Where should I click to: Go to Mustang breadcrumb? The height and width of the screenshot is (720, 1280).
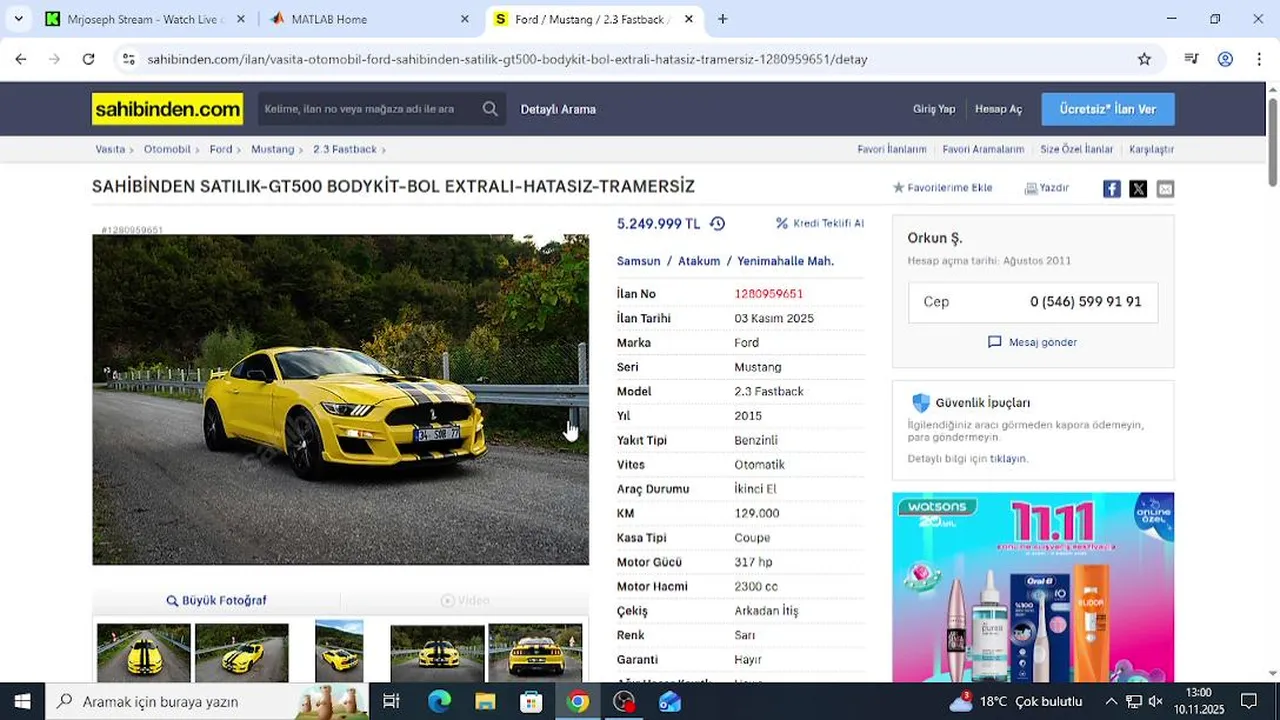(272, 149)
